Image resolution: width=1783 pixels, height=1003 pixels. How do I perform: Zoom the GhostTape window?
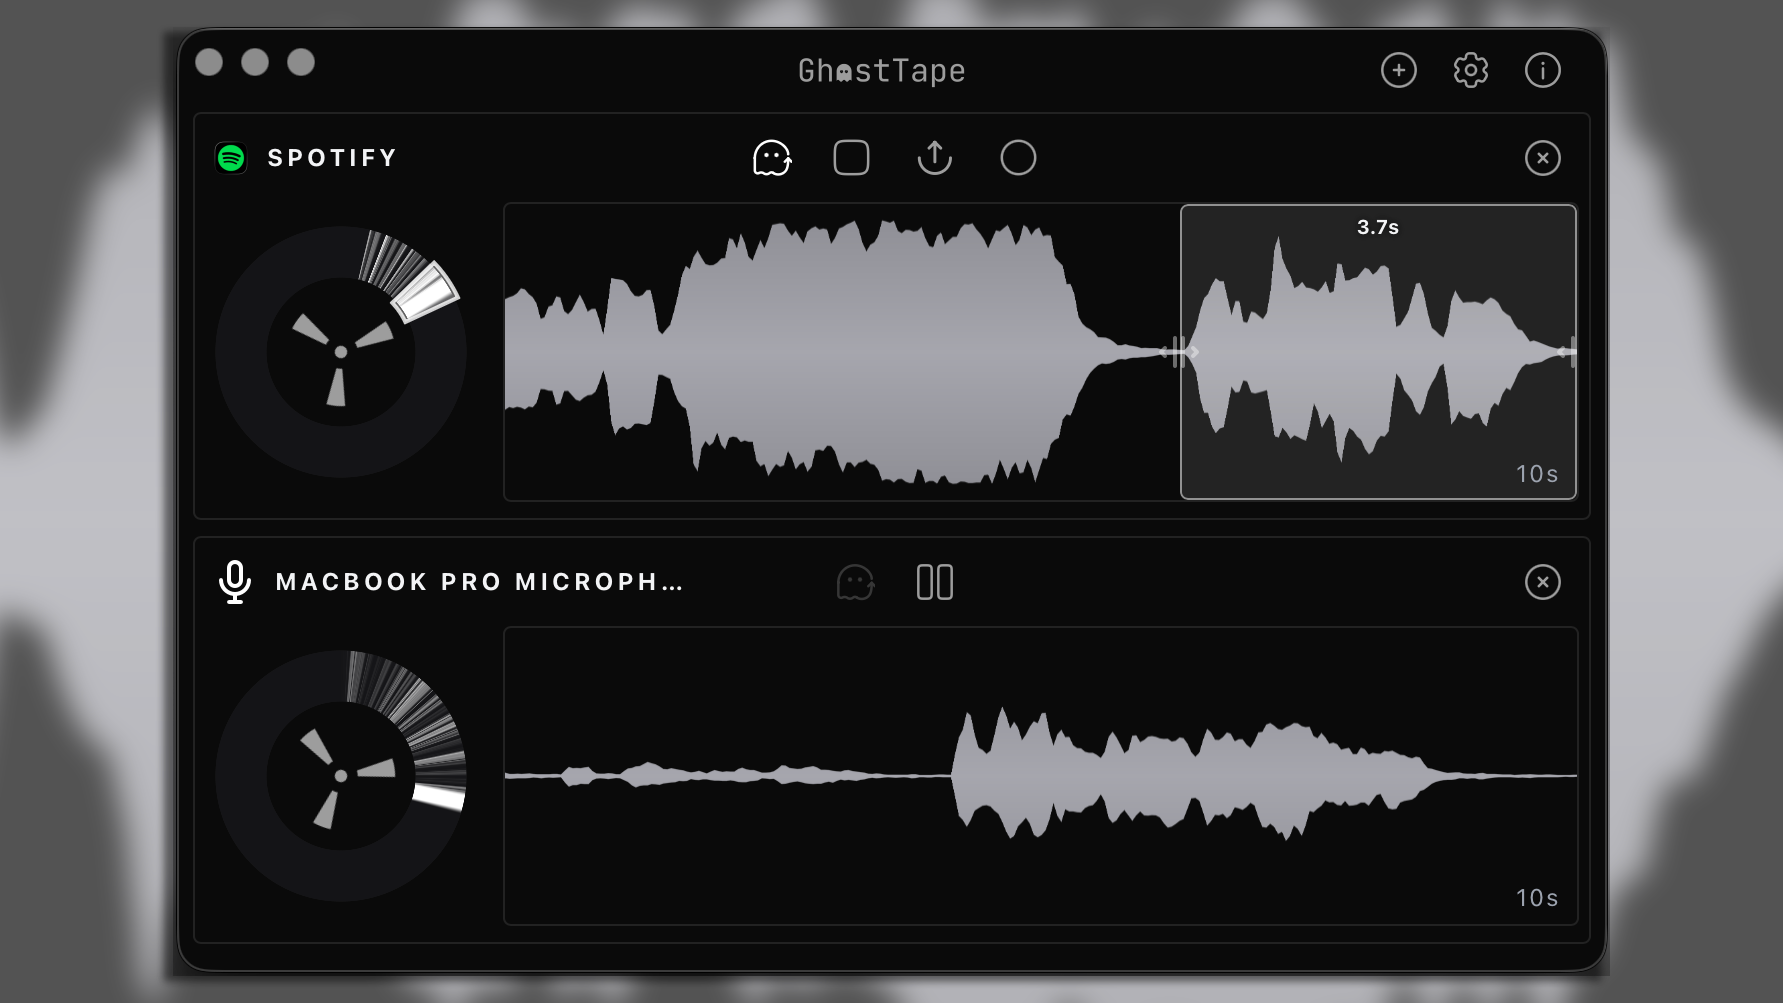click(301, 62)
